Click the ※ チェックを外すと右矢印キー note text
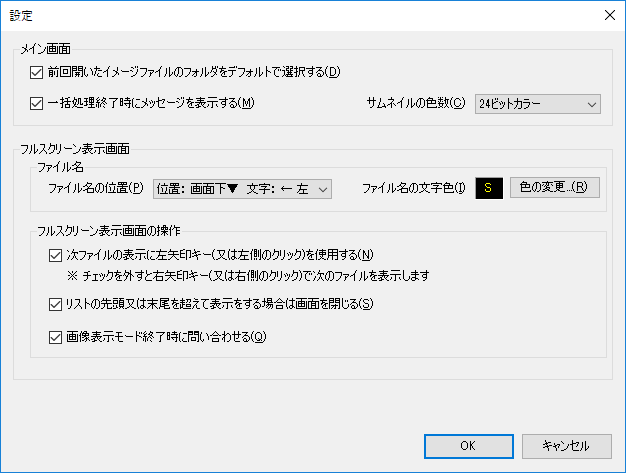The height and width of the screenshot is (473, 626). coord(248,276)
